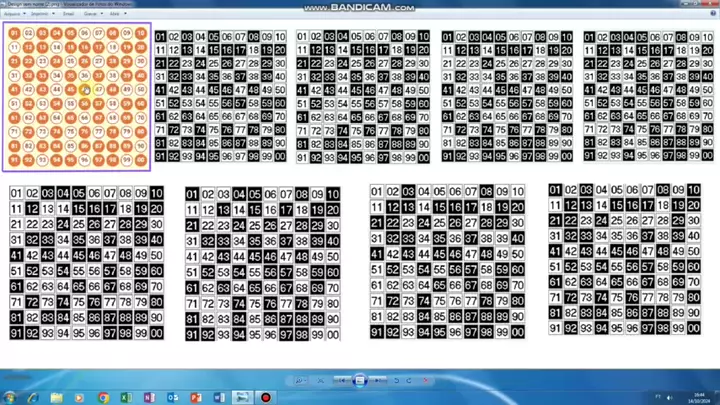
Task: Open the Arquivo menu
Action: pyautogui.click(x=14, y=15)
